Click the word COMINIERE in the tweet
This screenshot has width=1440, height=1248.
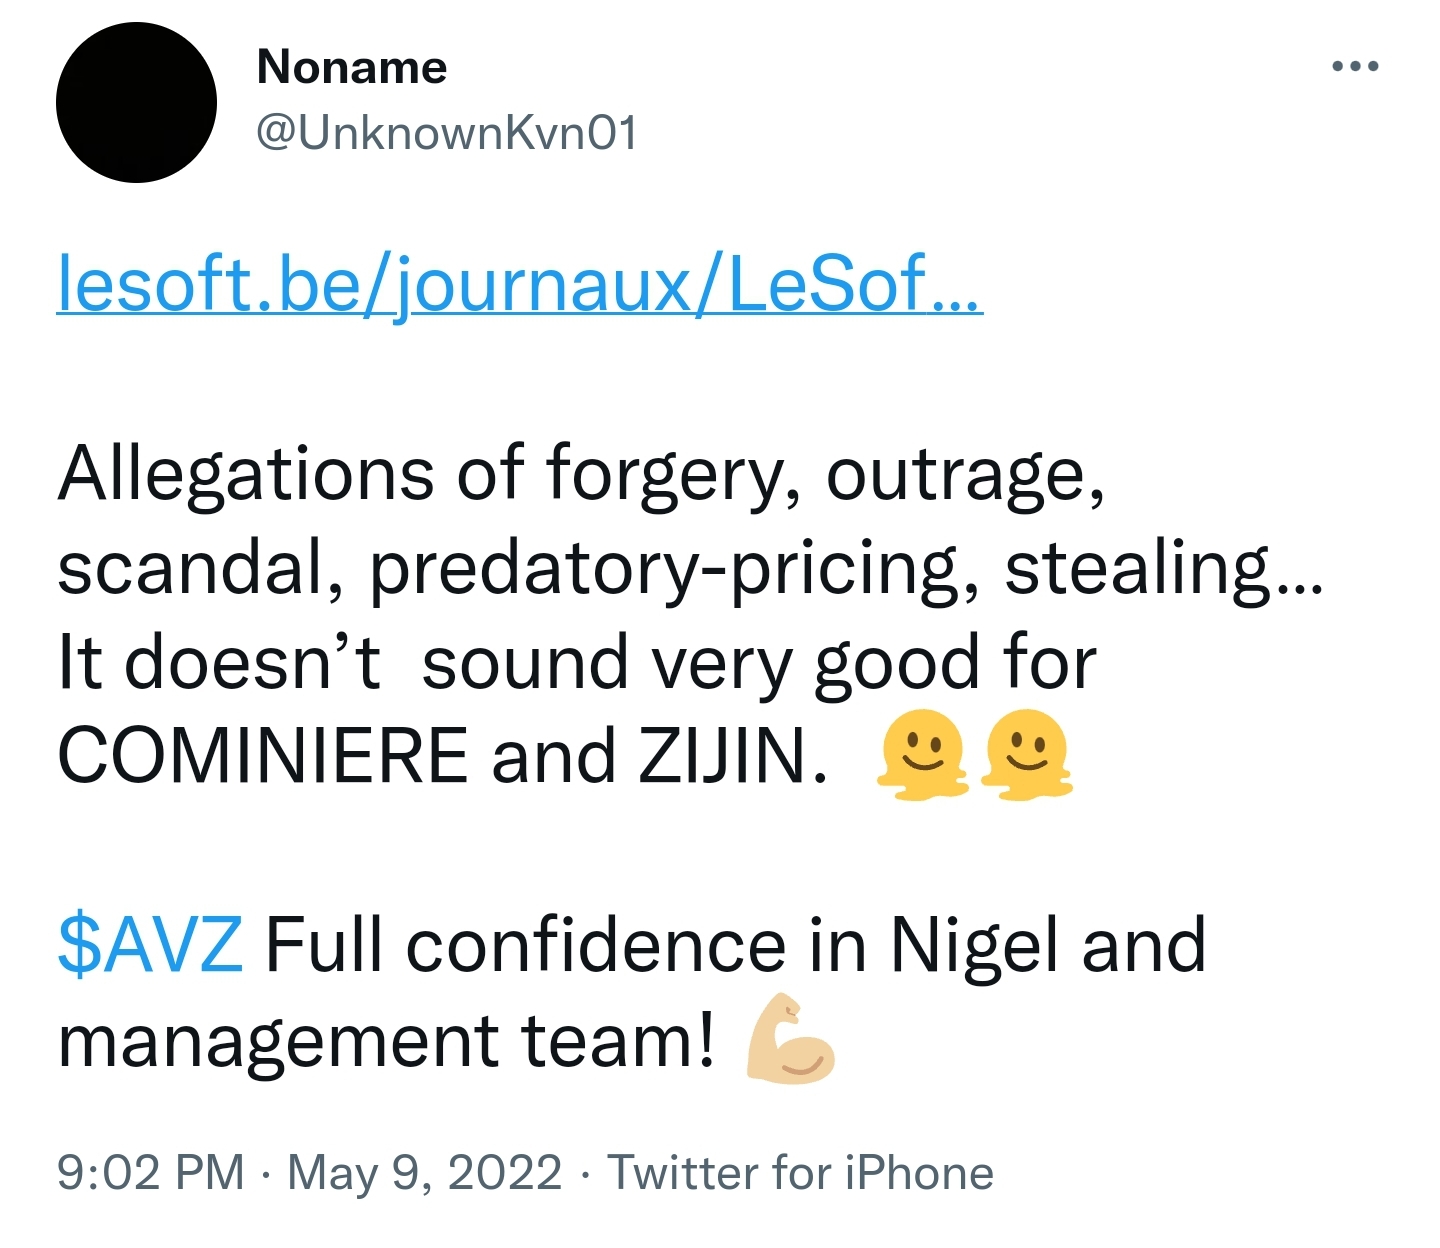pyautogui.click(x=262, y=756)
